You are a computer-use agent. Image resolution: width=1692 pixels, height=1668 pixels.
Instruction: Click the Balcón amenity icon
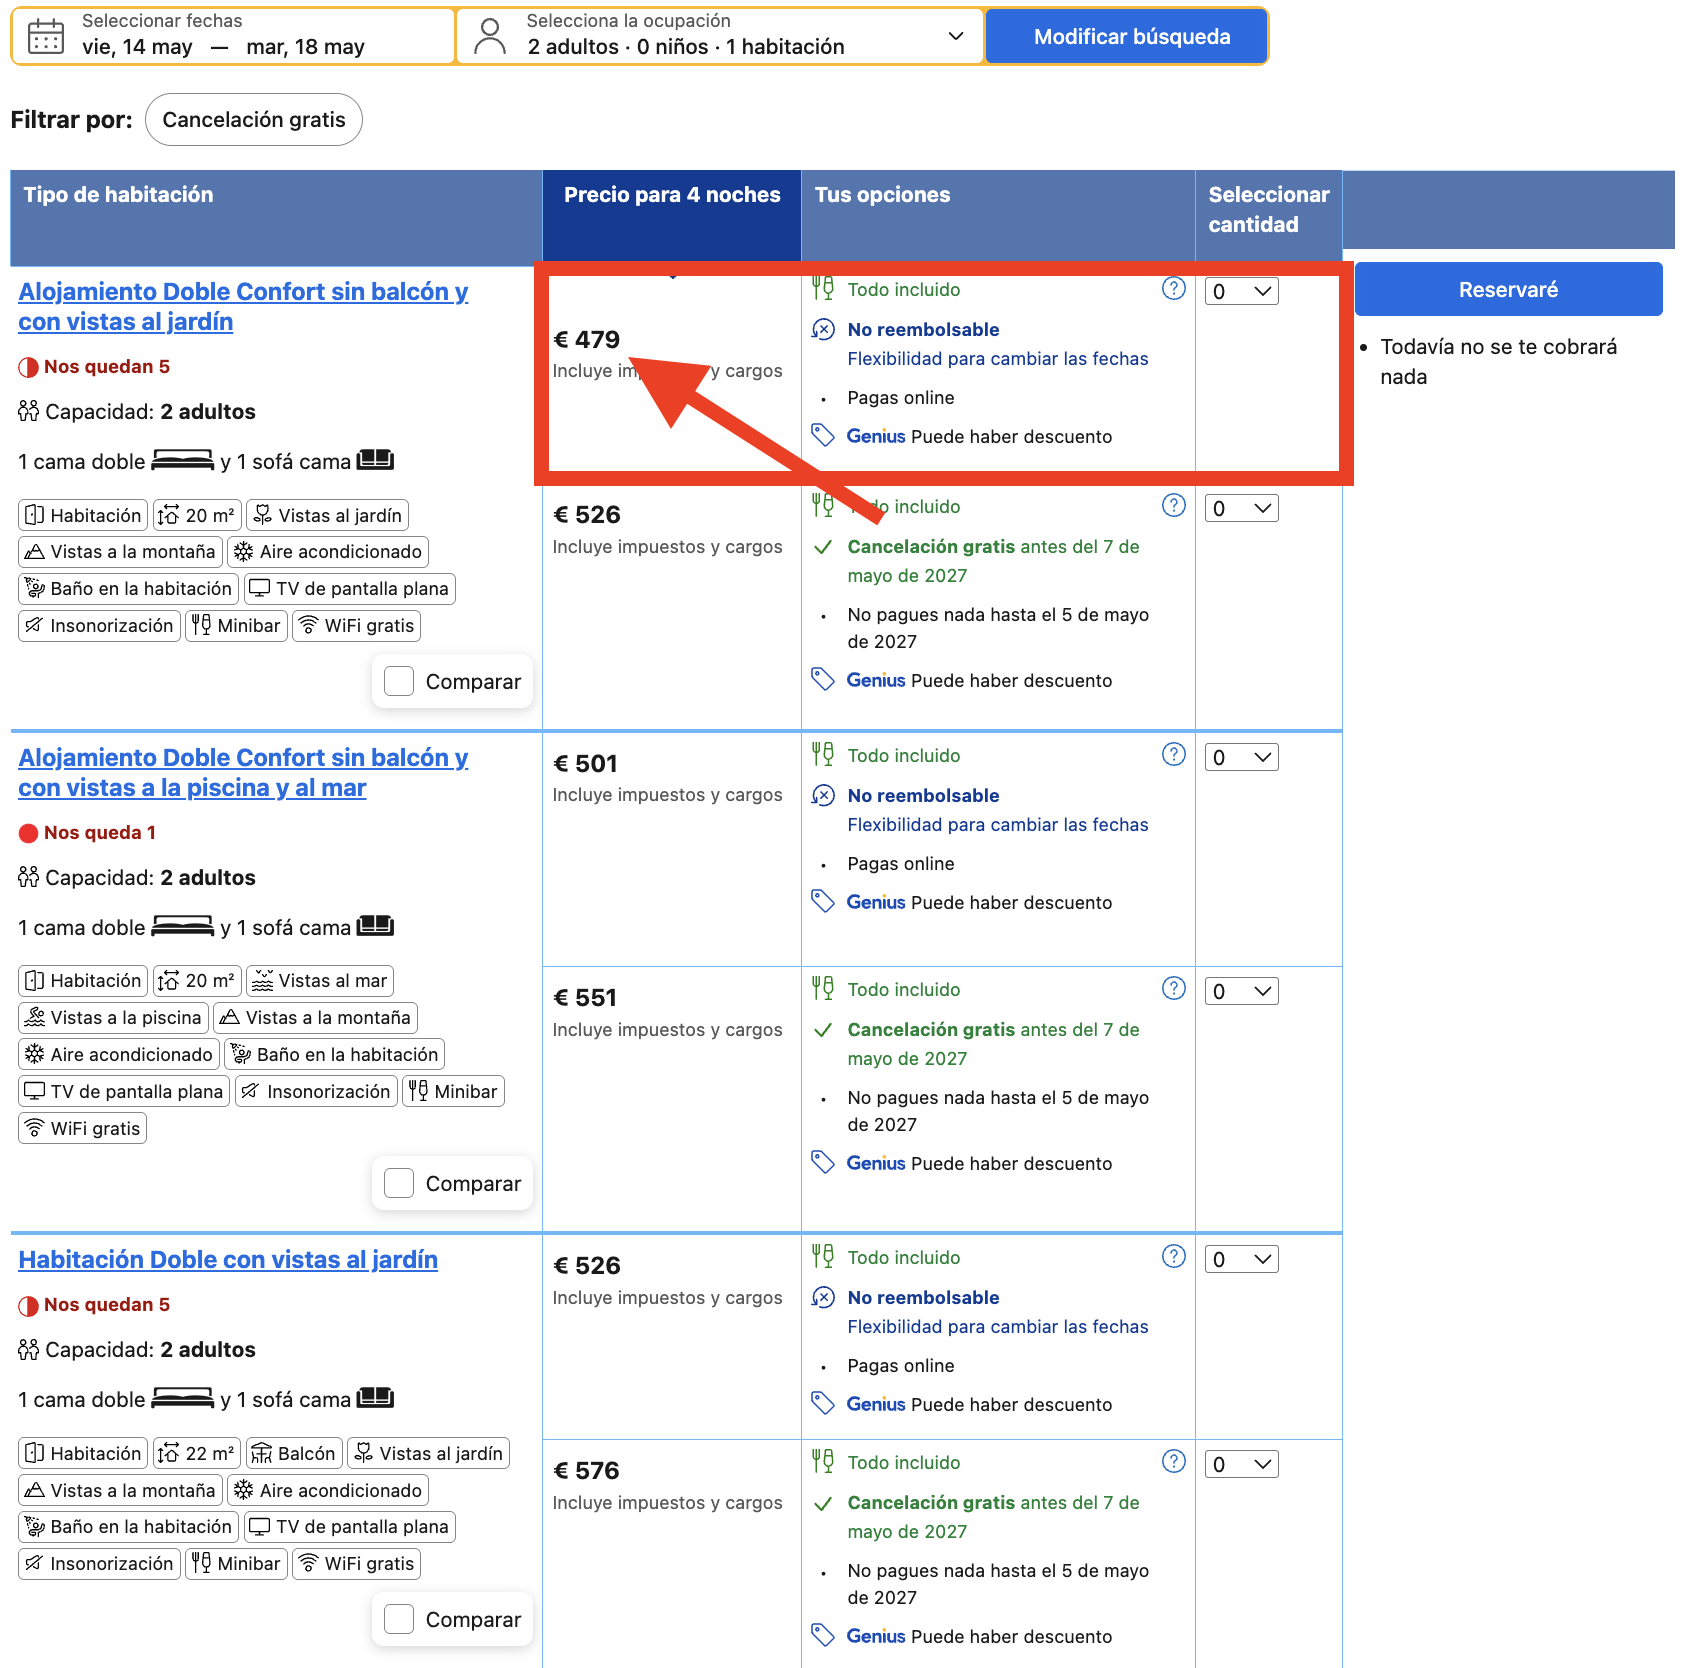(x=262, y=1454)
